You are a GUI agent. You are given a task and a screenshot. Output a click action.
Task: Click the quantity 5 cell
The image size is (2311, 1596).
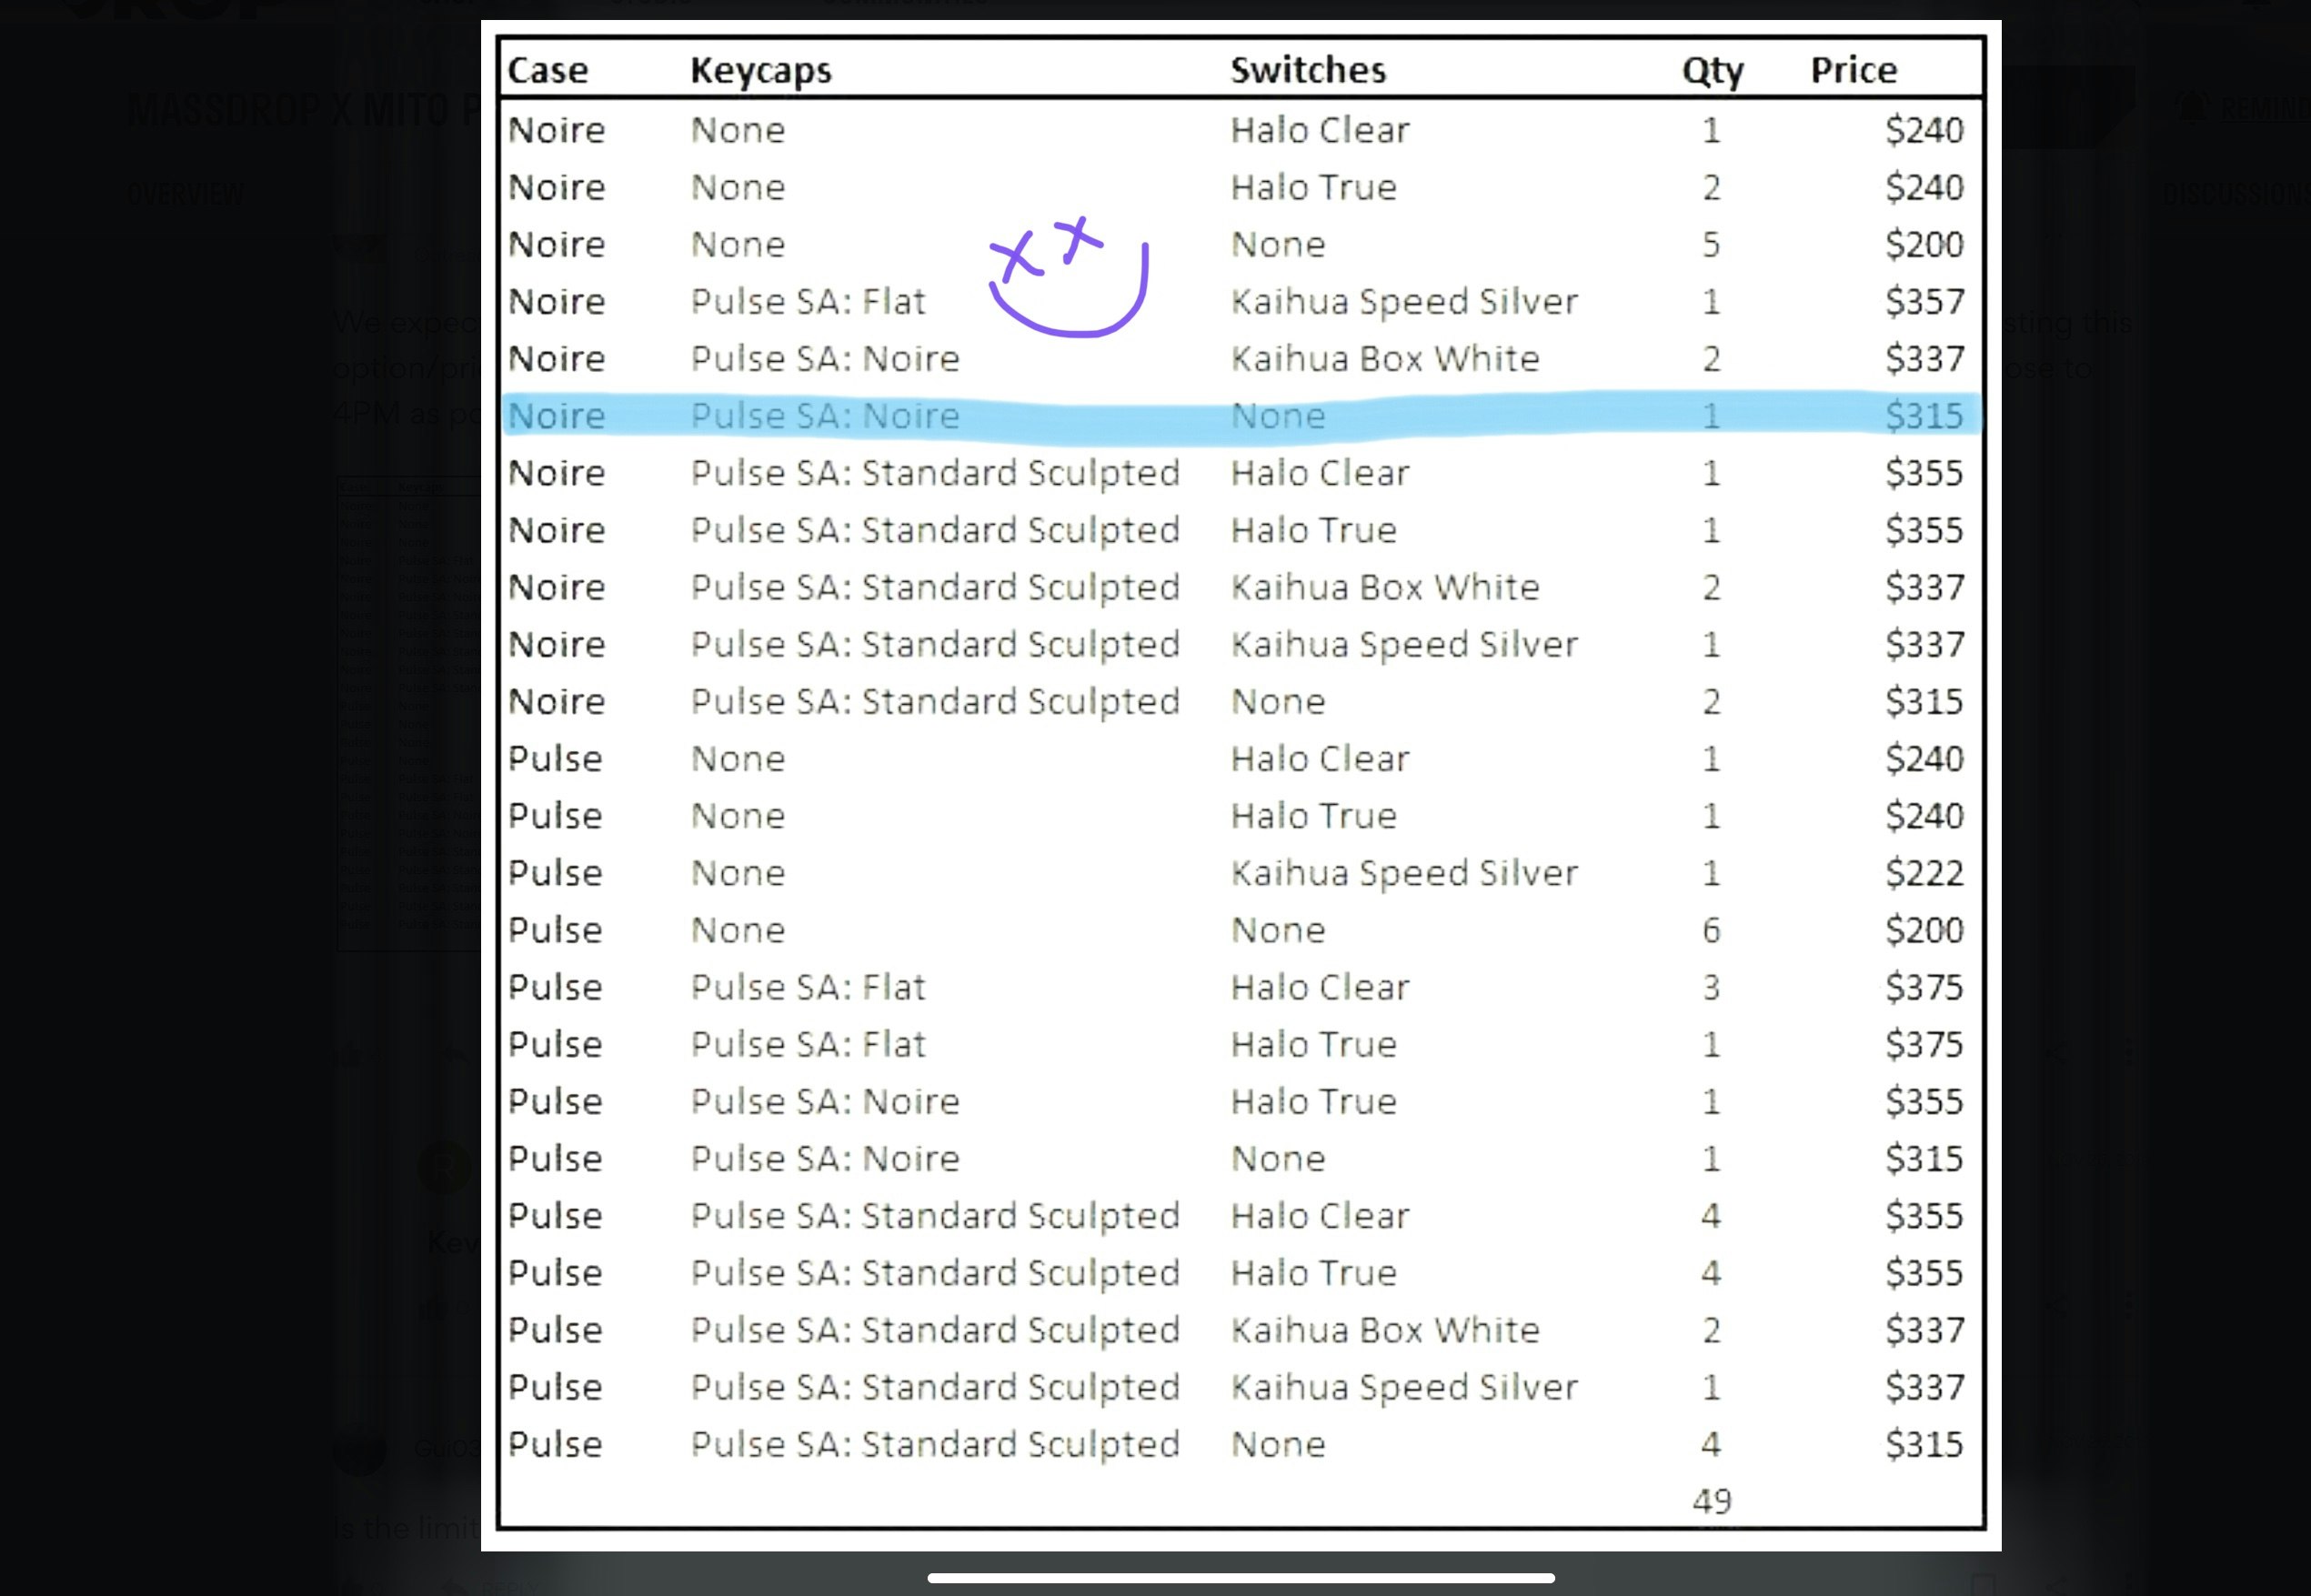tap(1711, 245)
